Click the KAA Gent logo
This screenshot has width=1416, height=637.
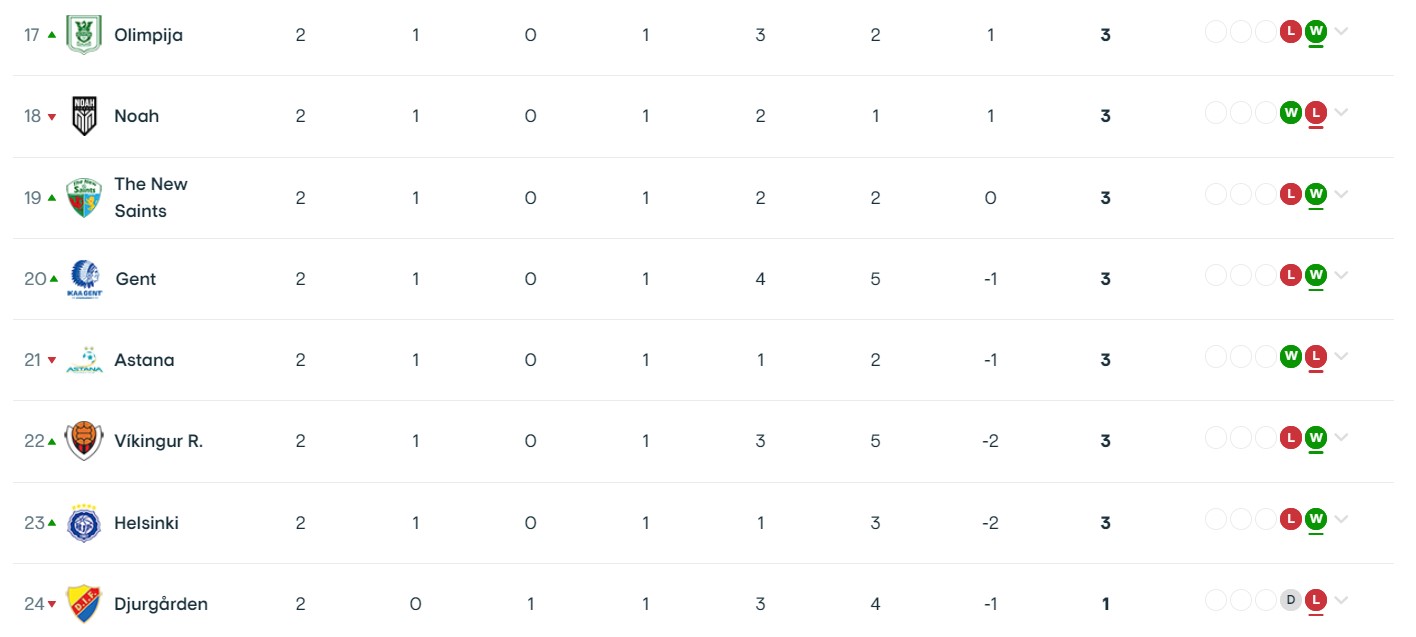pos(85,279)
